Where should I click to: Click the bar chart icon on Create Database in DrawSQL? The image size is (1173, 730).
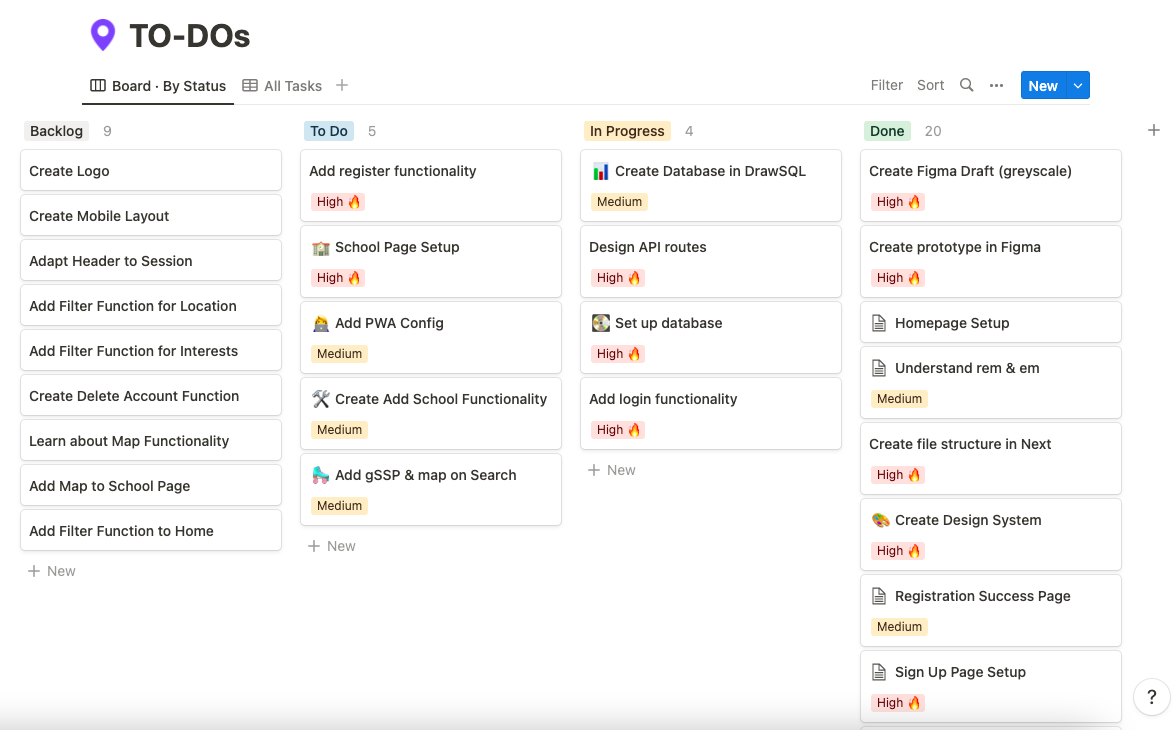[x=599, y=171]
